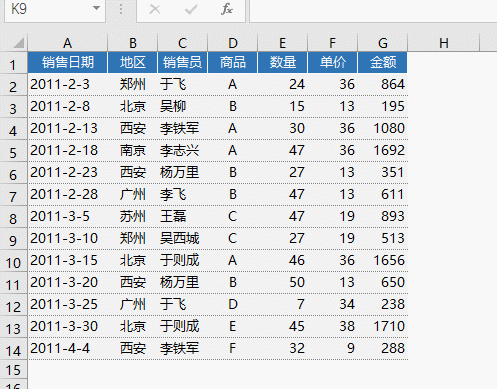The width and height of the screenshot is (497, 389).
Task: Click the product cell E
Action: coord(233,326)
